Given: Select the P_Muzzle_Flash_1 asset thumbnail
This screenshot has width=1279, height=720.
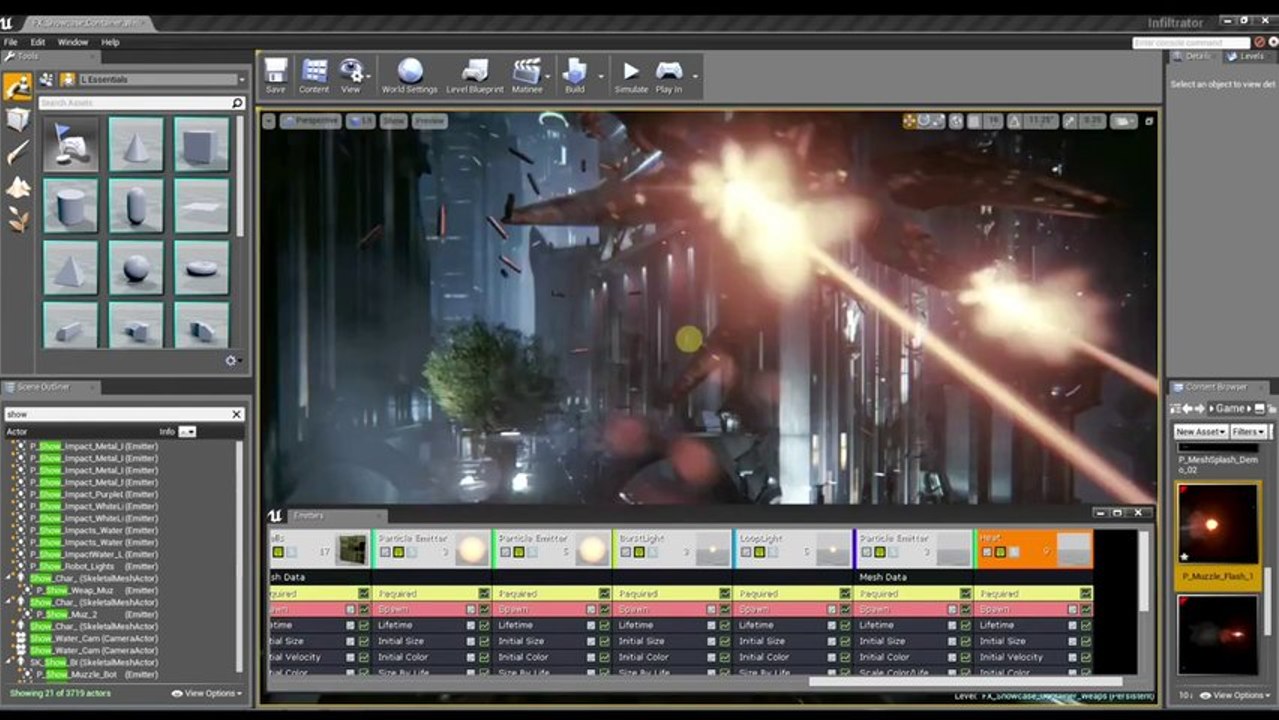Looking at the screenshot, I should coord(1217,524).
